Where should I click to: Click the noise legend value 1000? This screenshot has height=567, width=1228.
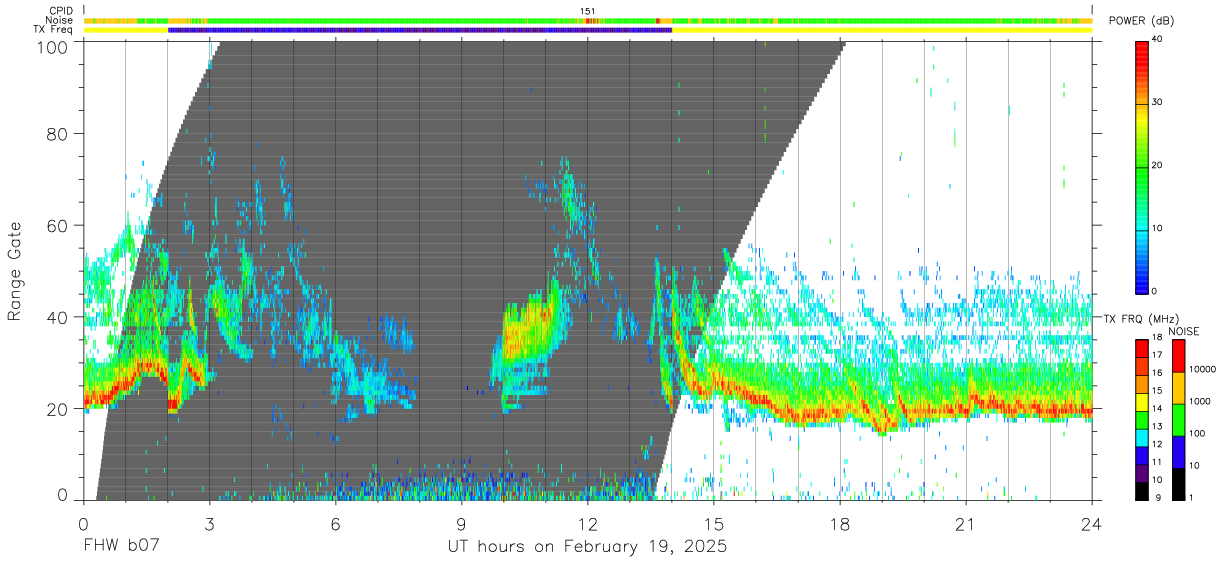[x=1199, y=401]
